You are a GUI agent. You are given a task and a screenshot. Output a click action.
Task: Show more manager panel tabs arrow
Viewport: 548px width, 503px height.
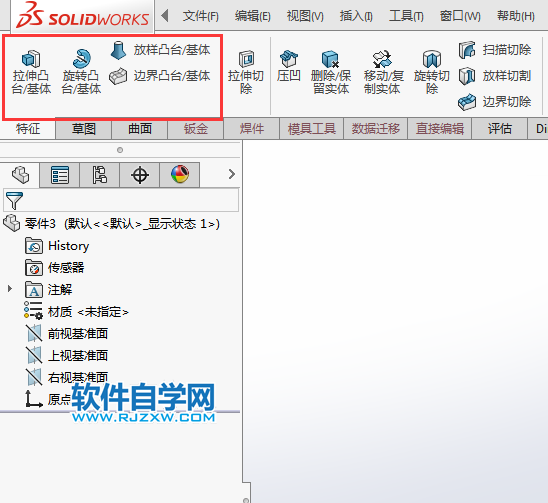click(231, 174)
